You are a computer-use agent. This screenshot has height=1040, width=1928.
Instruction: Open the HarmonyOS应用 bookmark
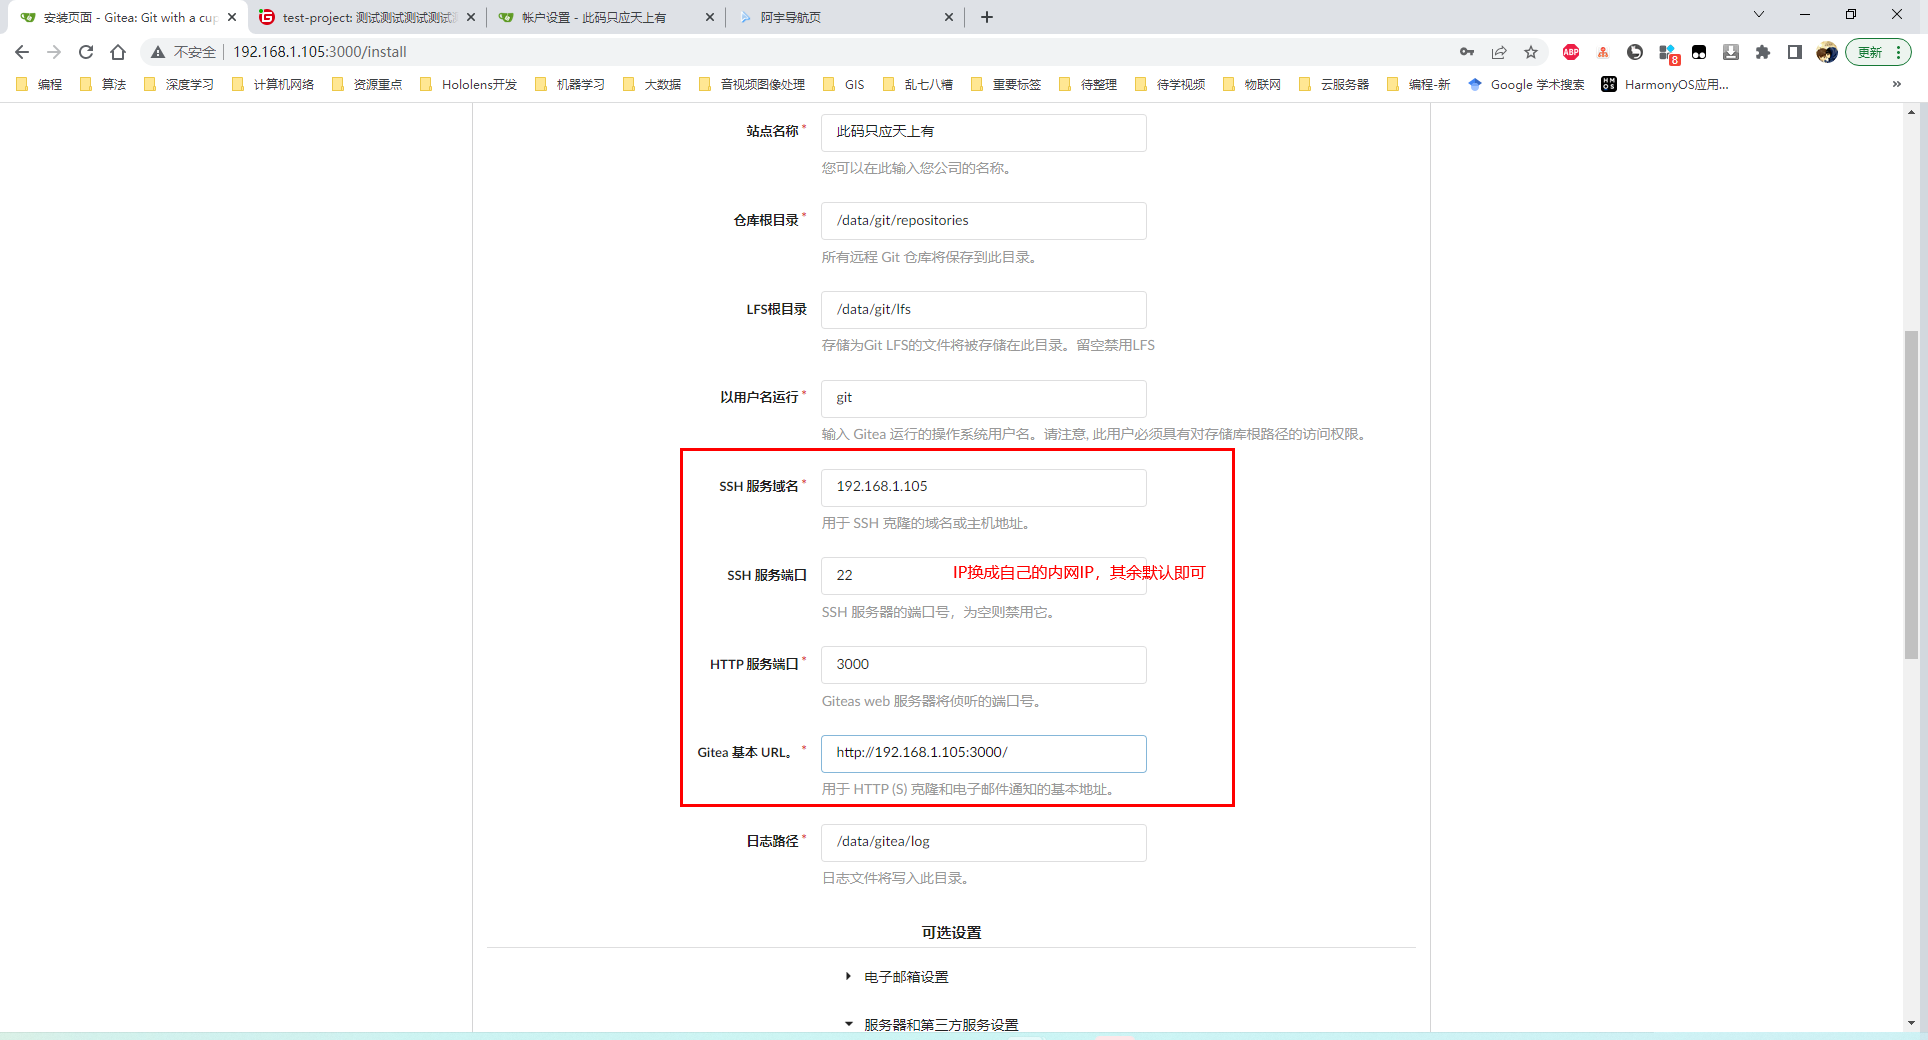click(1665, 84)
